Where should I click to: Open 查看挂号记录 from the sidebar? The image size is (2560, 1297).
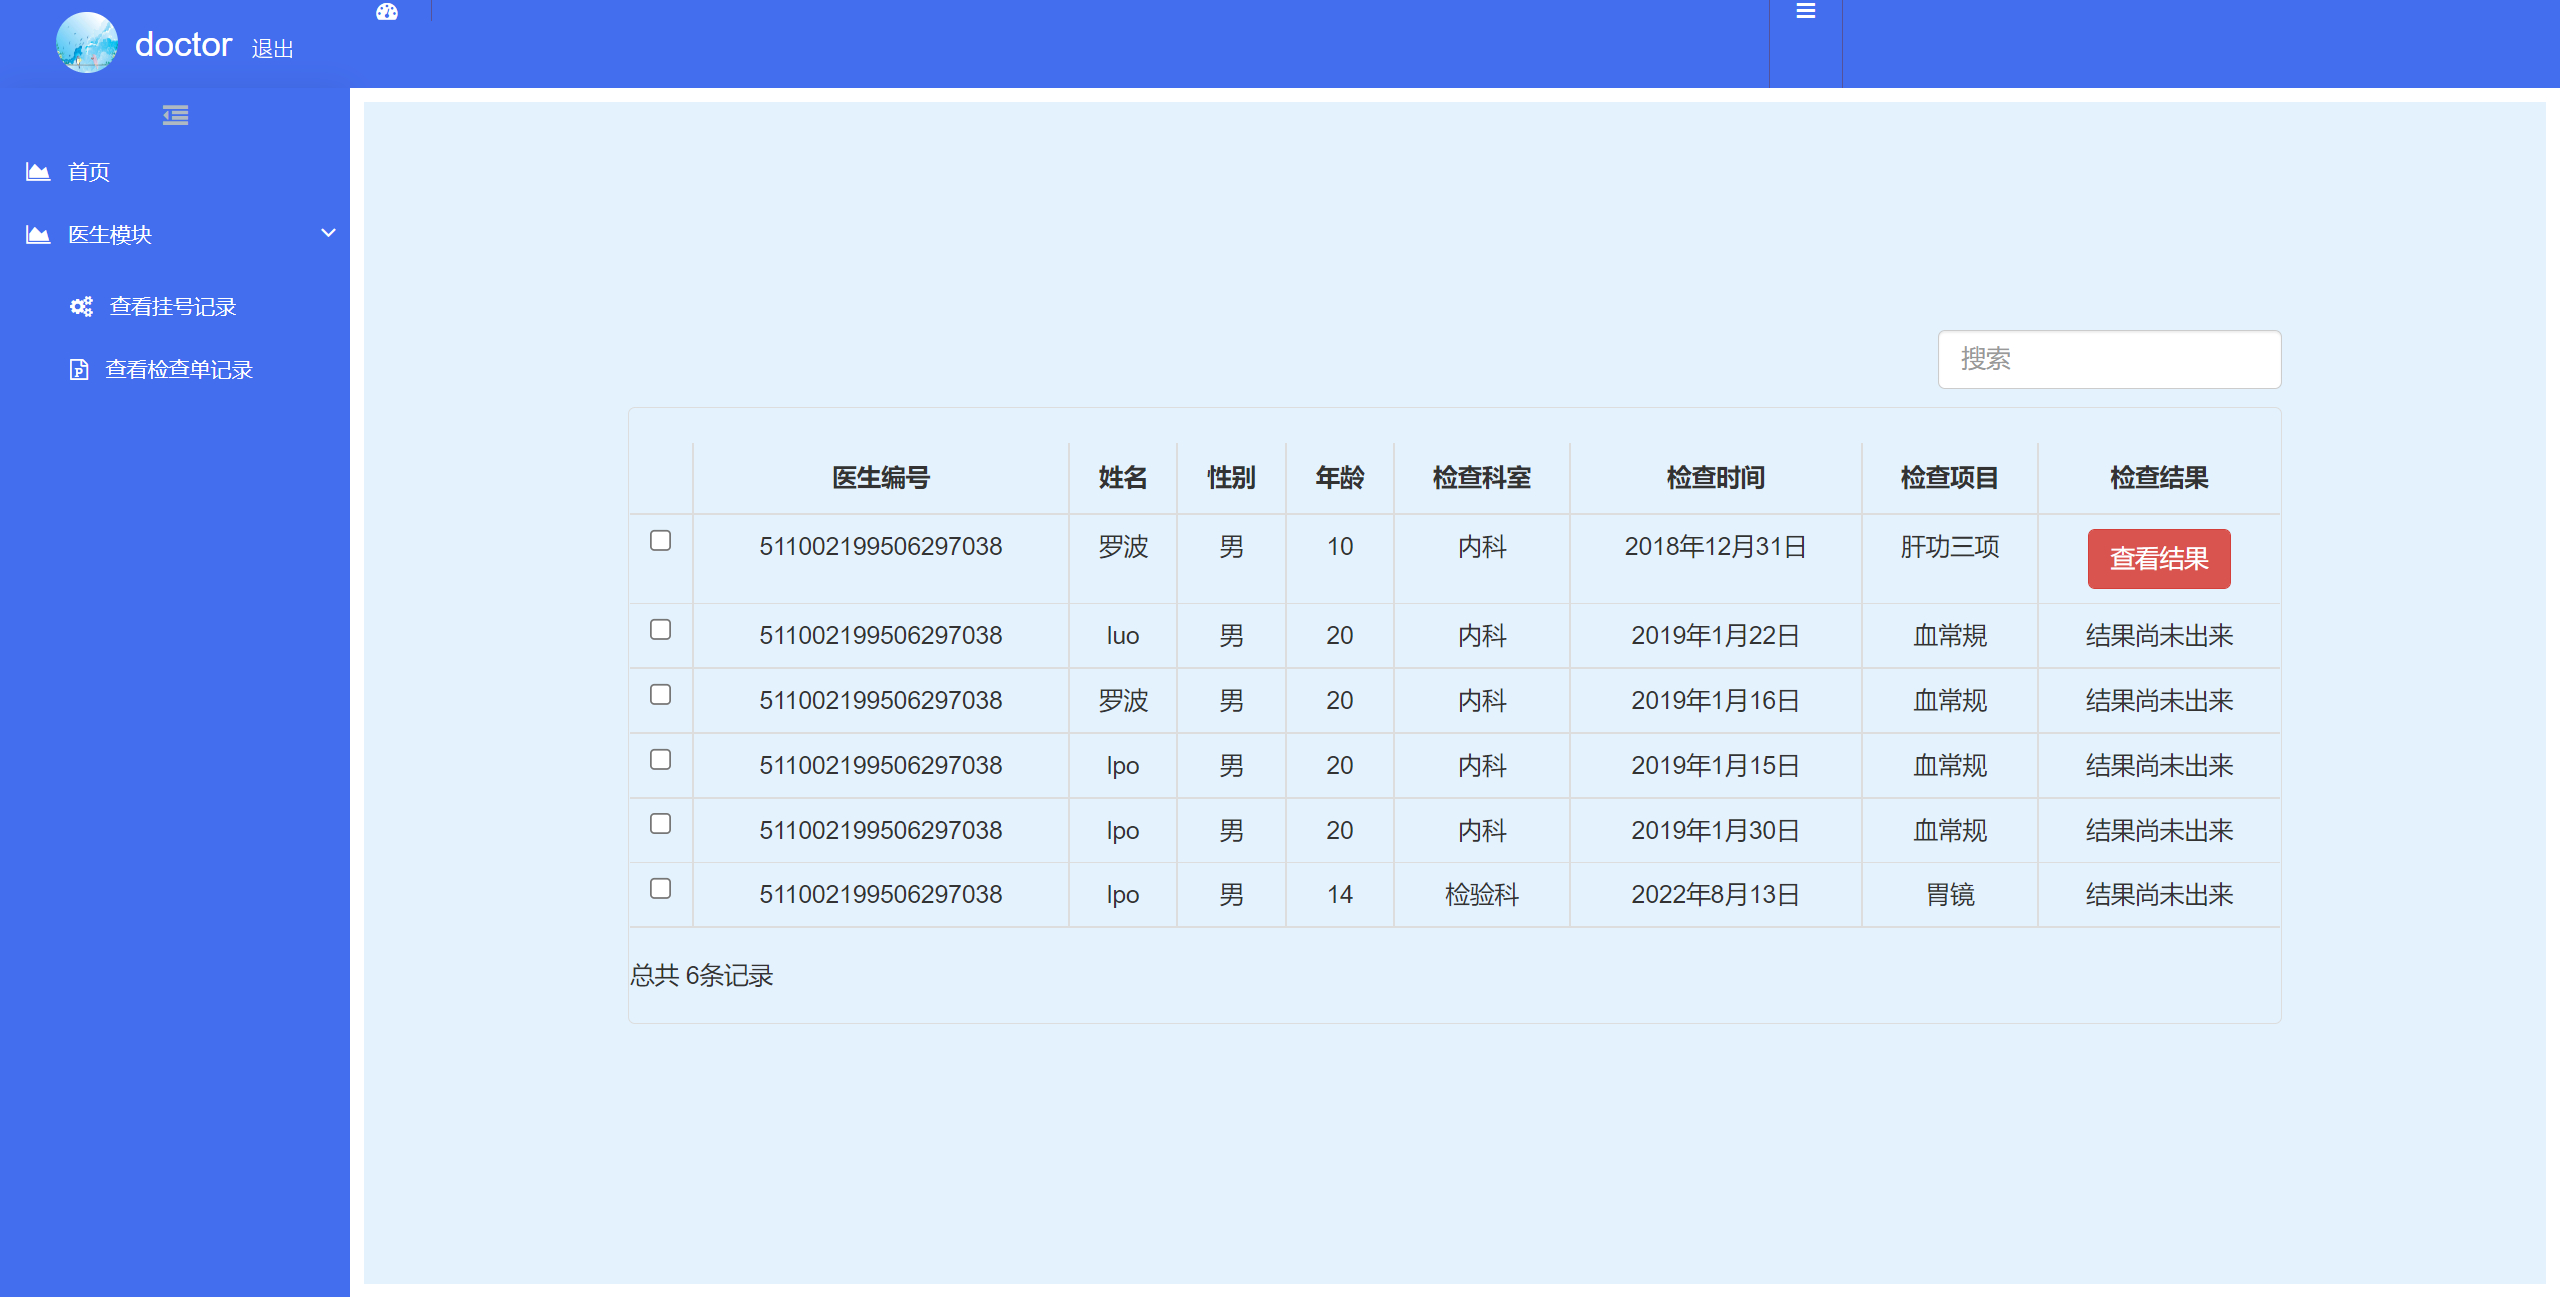click(172, 306)
